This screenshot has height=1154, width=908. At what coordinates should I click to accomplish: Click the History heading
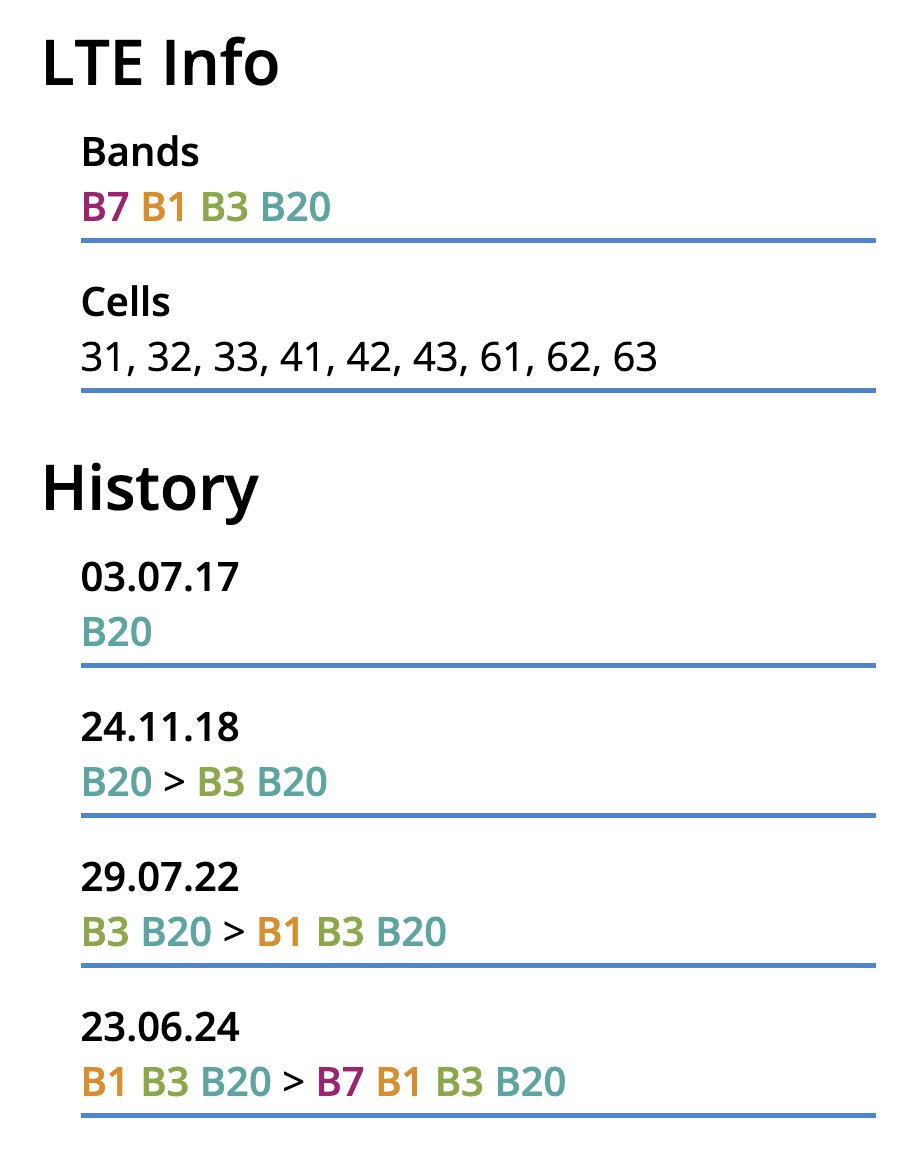point(150,488)
